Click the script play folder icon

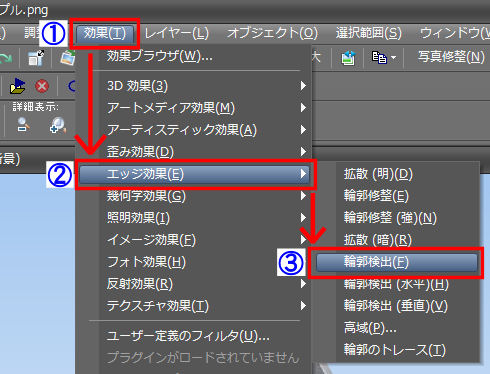tap(17, 86)
